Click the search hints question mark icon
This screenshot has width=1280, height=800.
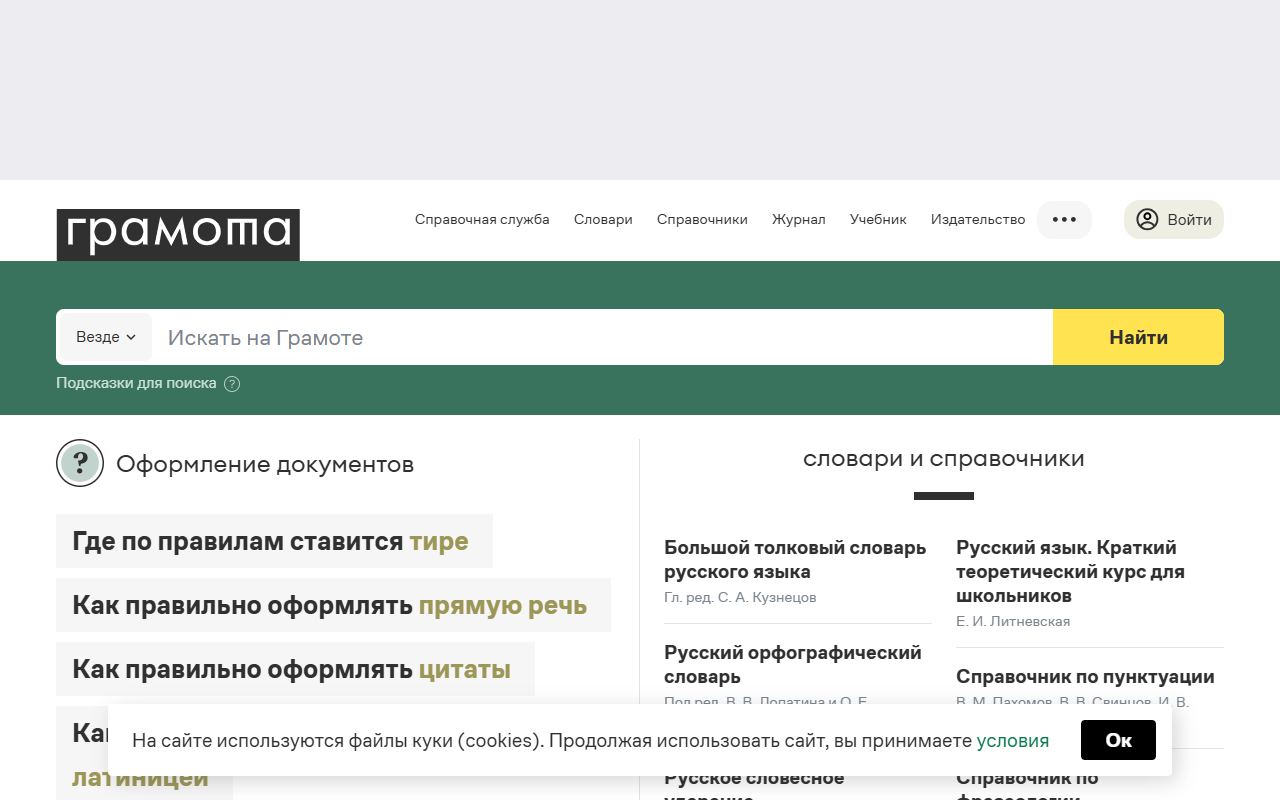pyautogui.click(x=232, y=384)
